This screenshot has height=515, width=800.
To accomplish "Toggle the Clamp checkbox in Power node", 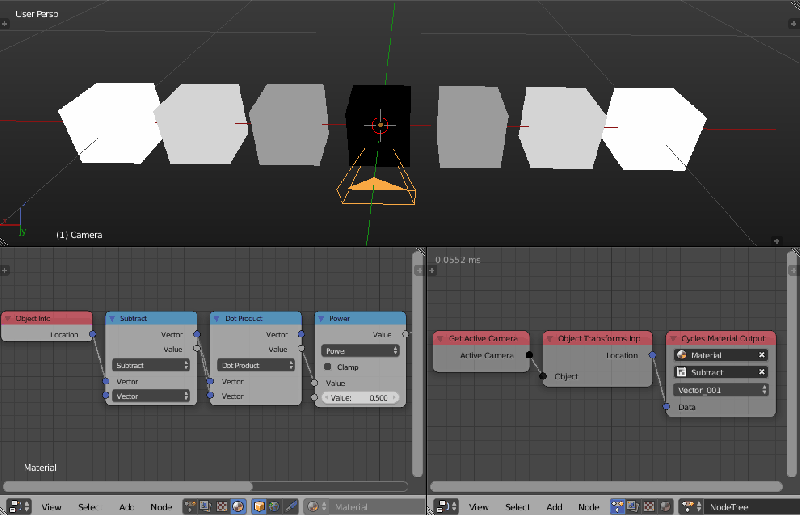I will pyautogui.click(x=328, y=366).
